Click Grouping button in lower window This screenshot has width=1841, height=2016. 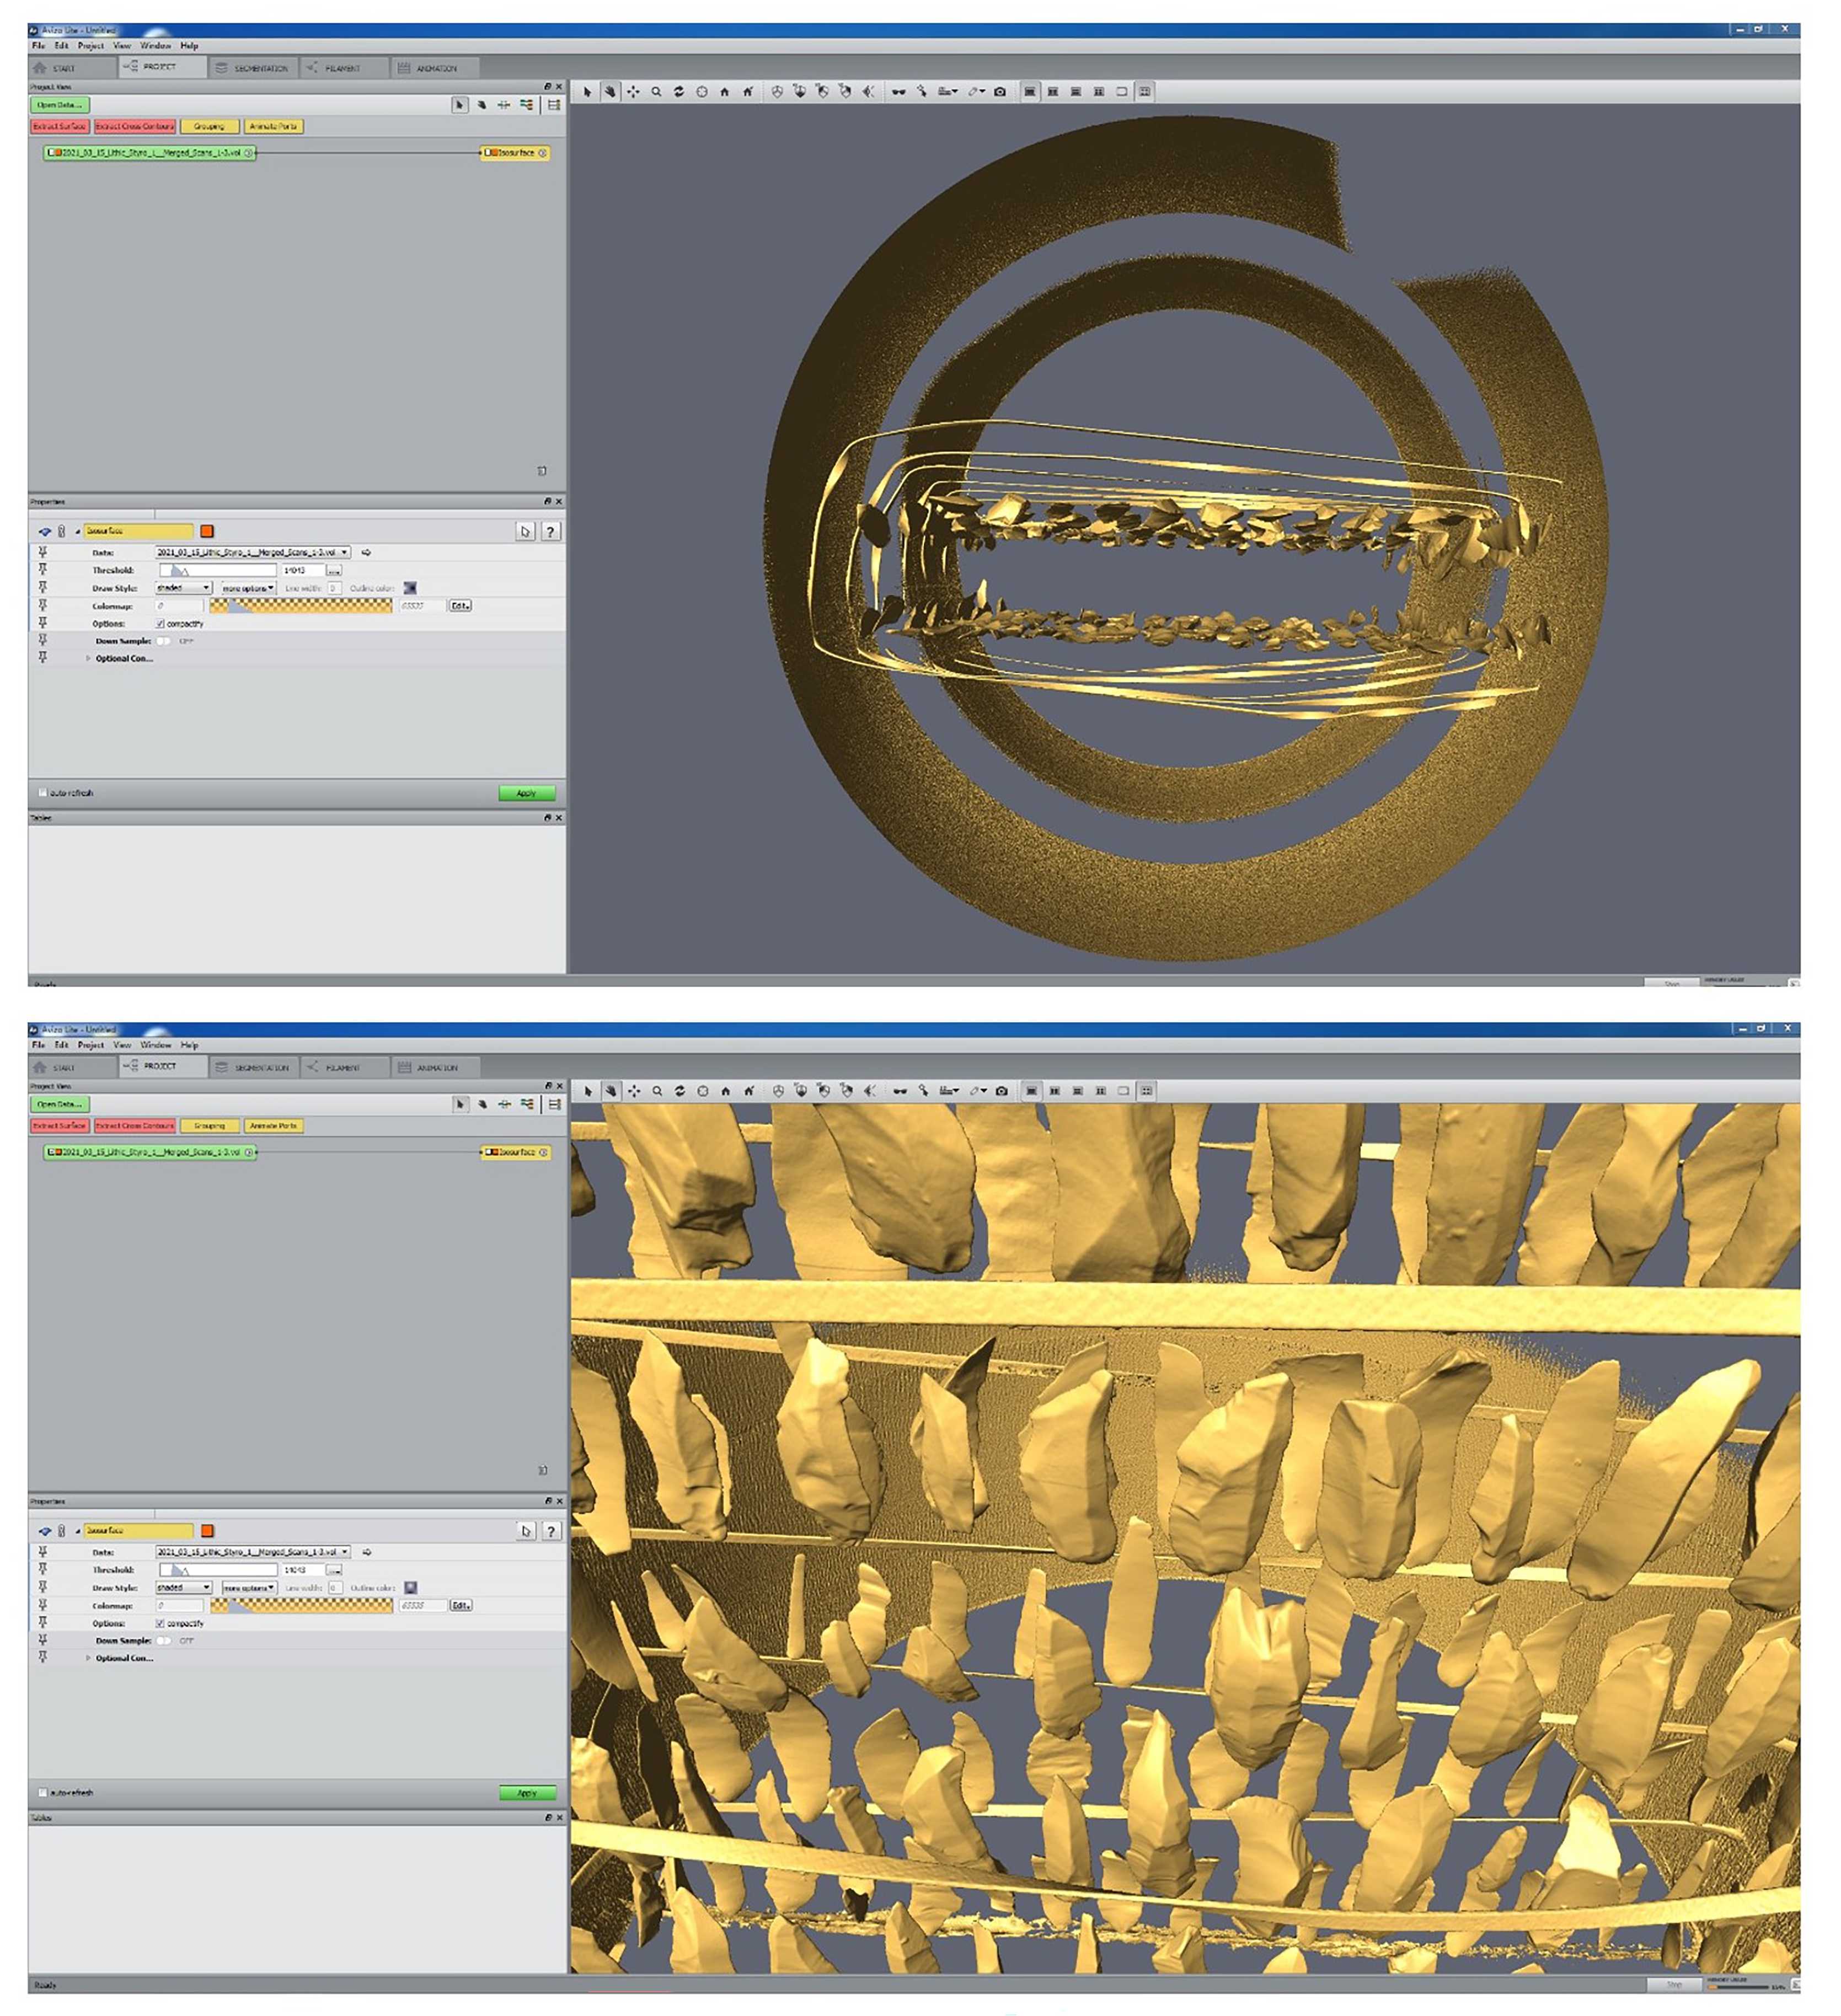click(210, 1125)
